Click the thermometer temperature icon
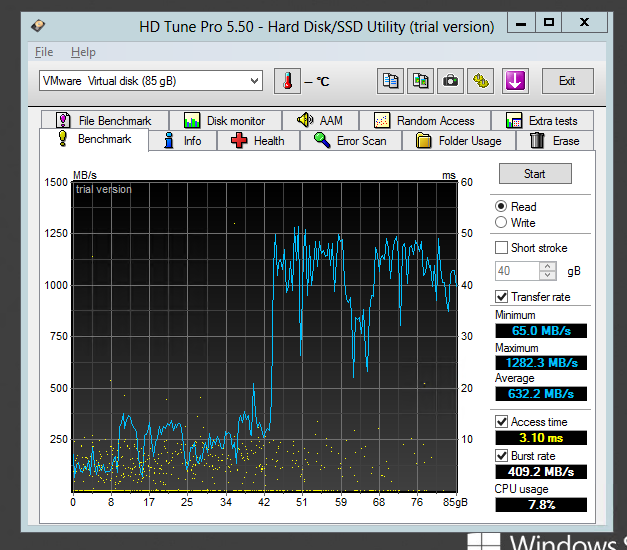The height and width of the screenshot is (550, 627). (287, 81)
